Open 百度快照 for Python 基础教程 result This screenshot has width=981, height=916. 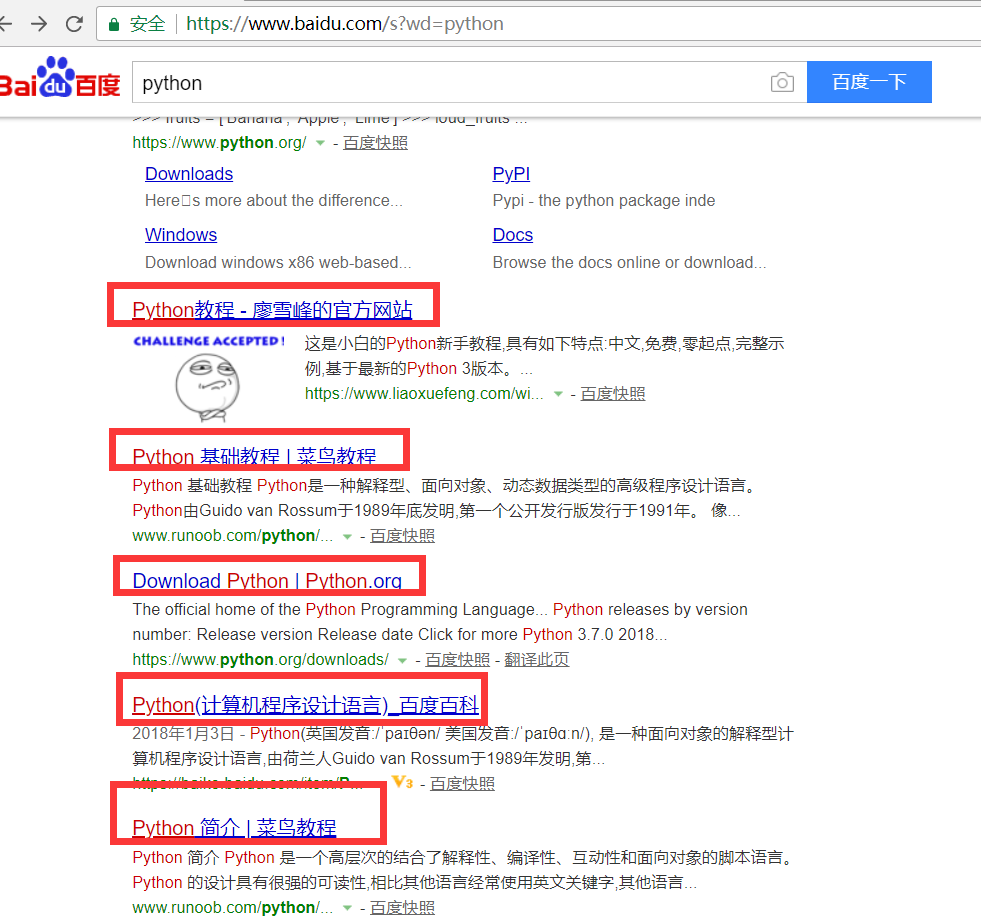[x=402, y=536]
